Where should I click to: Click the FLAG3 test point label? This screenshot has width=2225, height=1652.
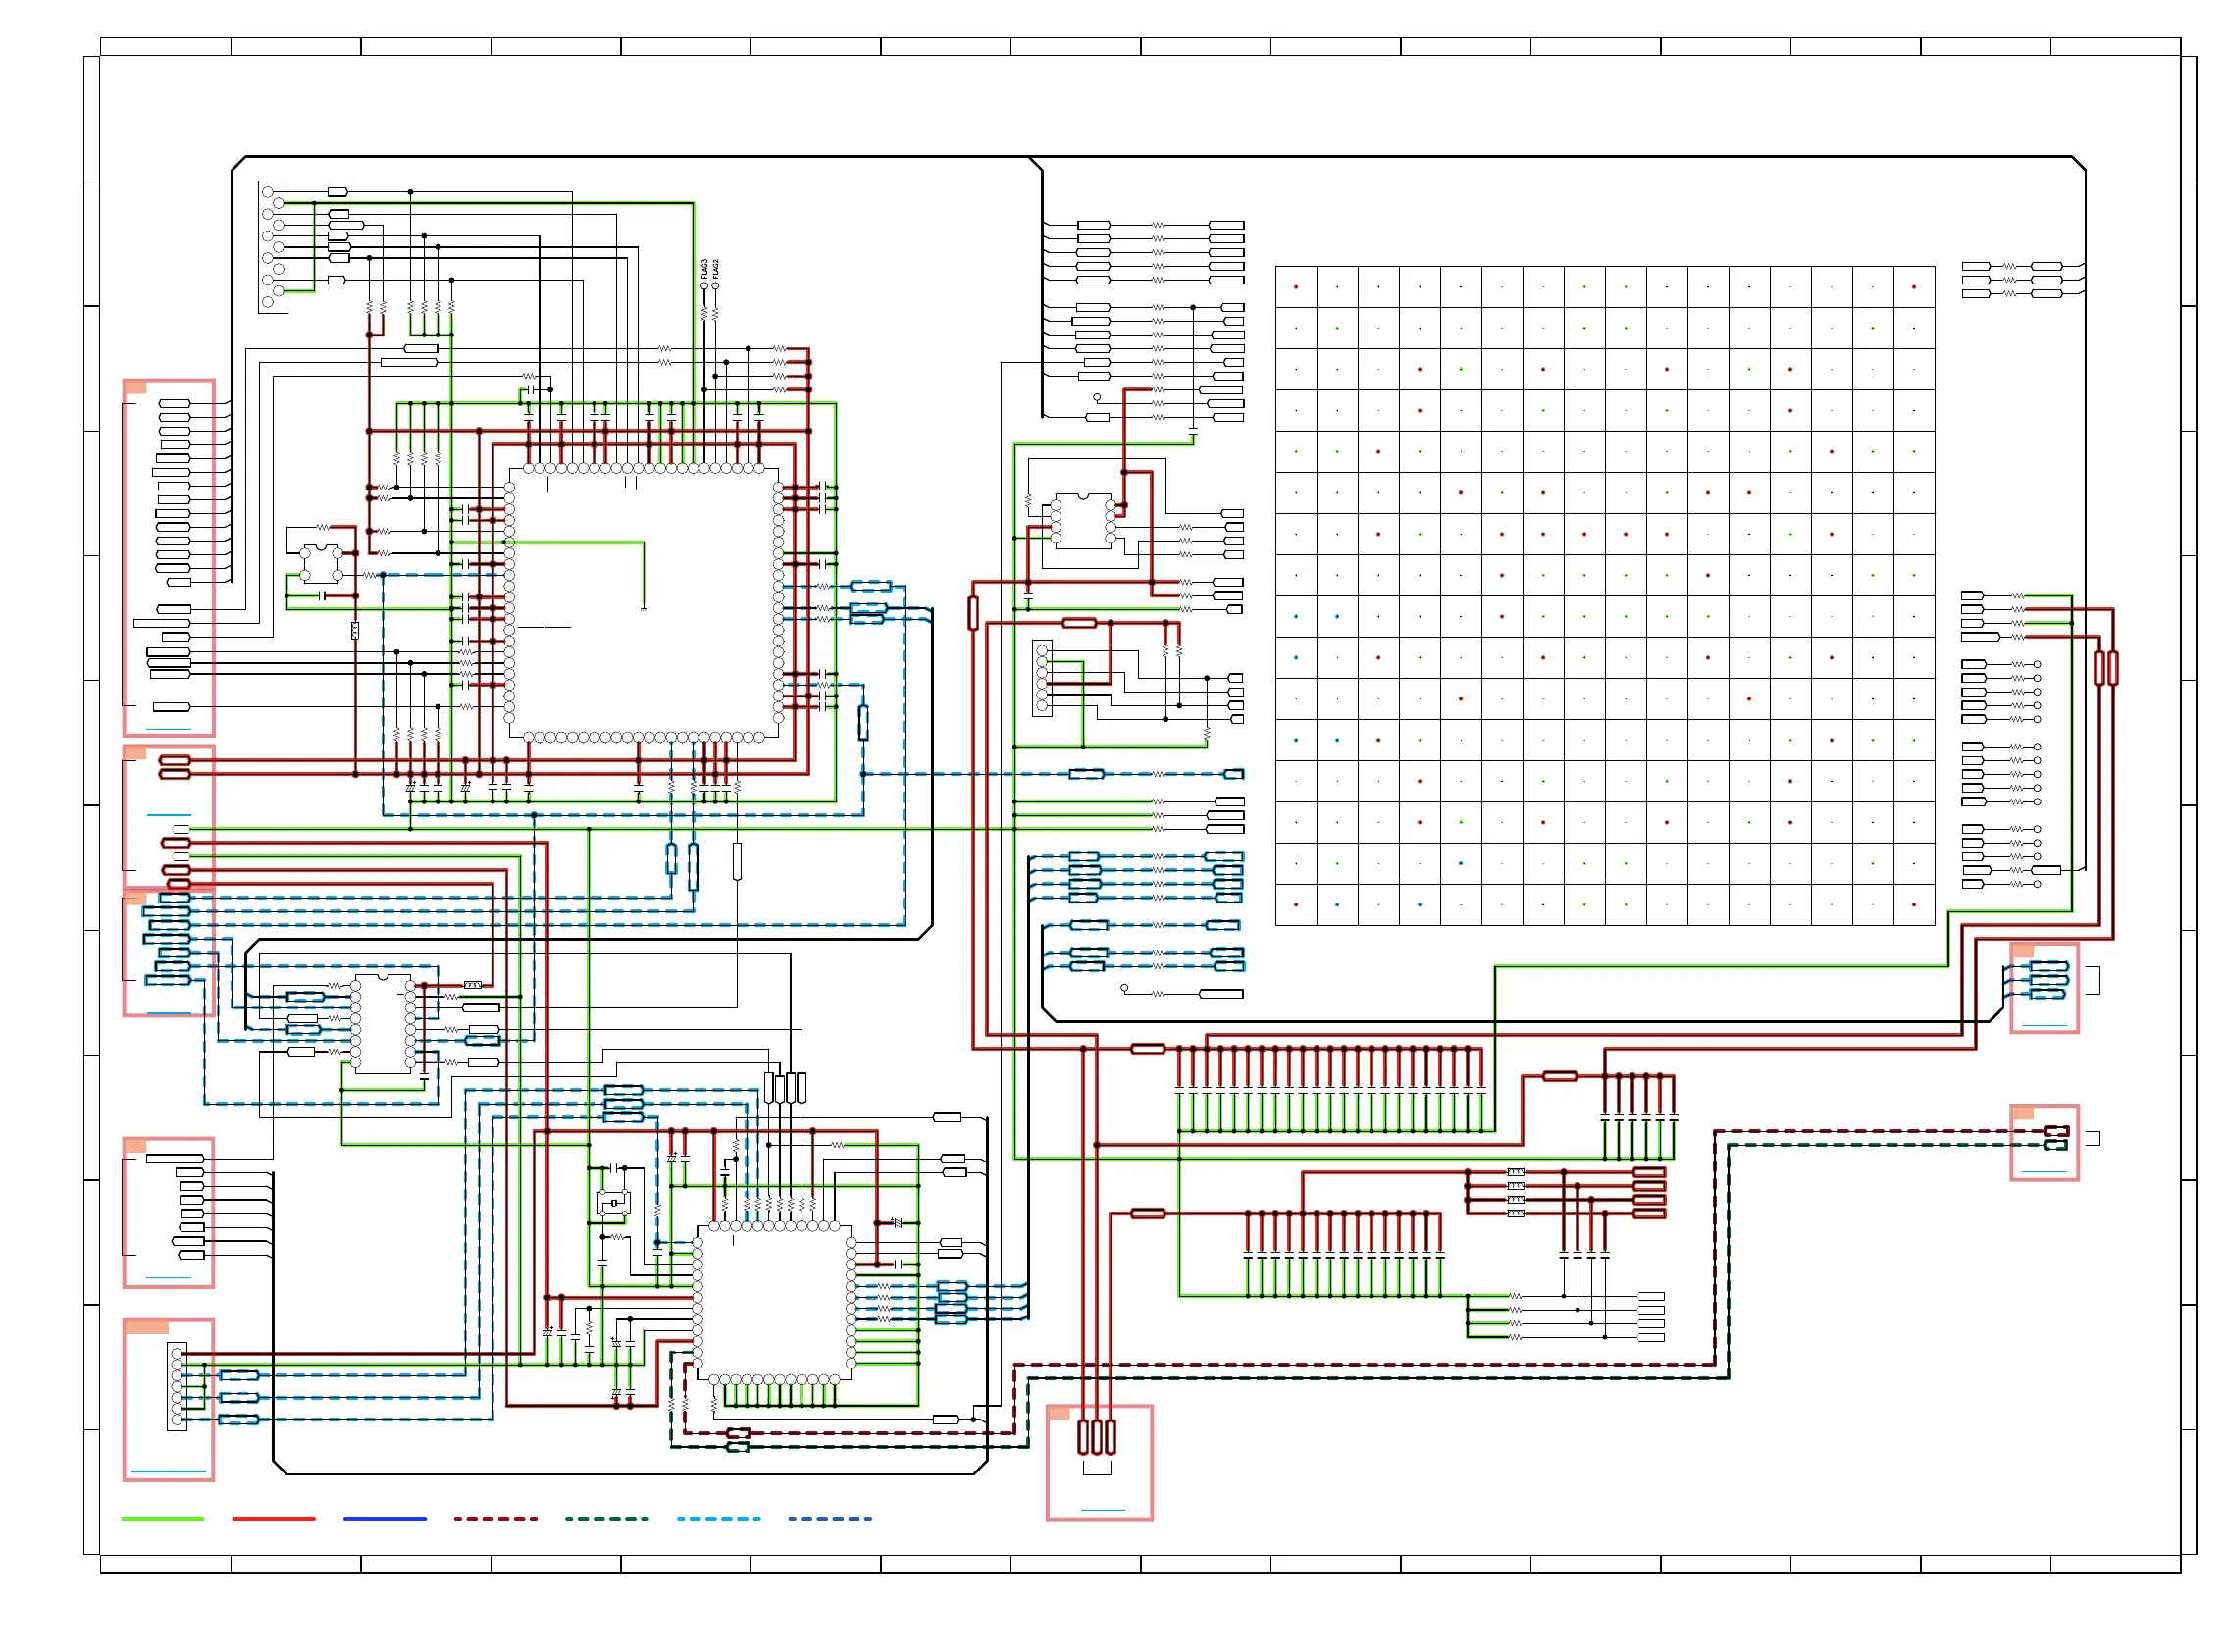click(x=704, y=268)
